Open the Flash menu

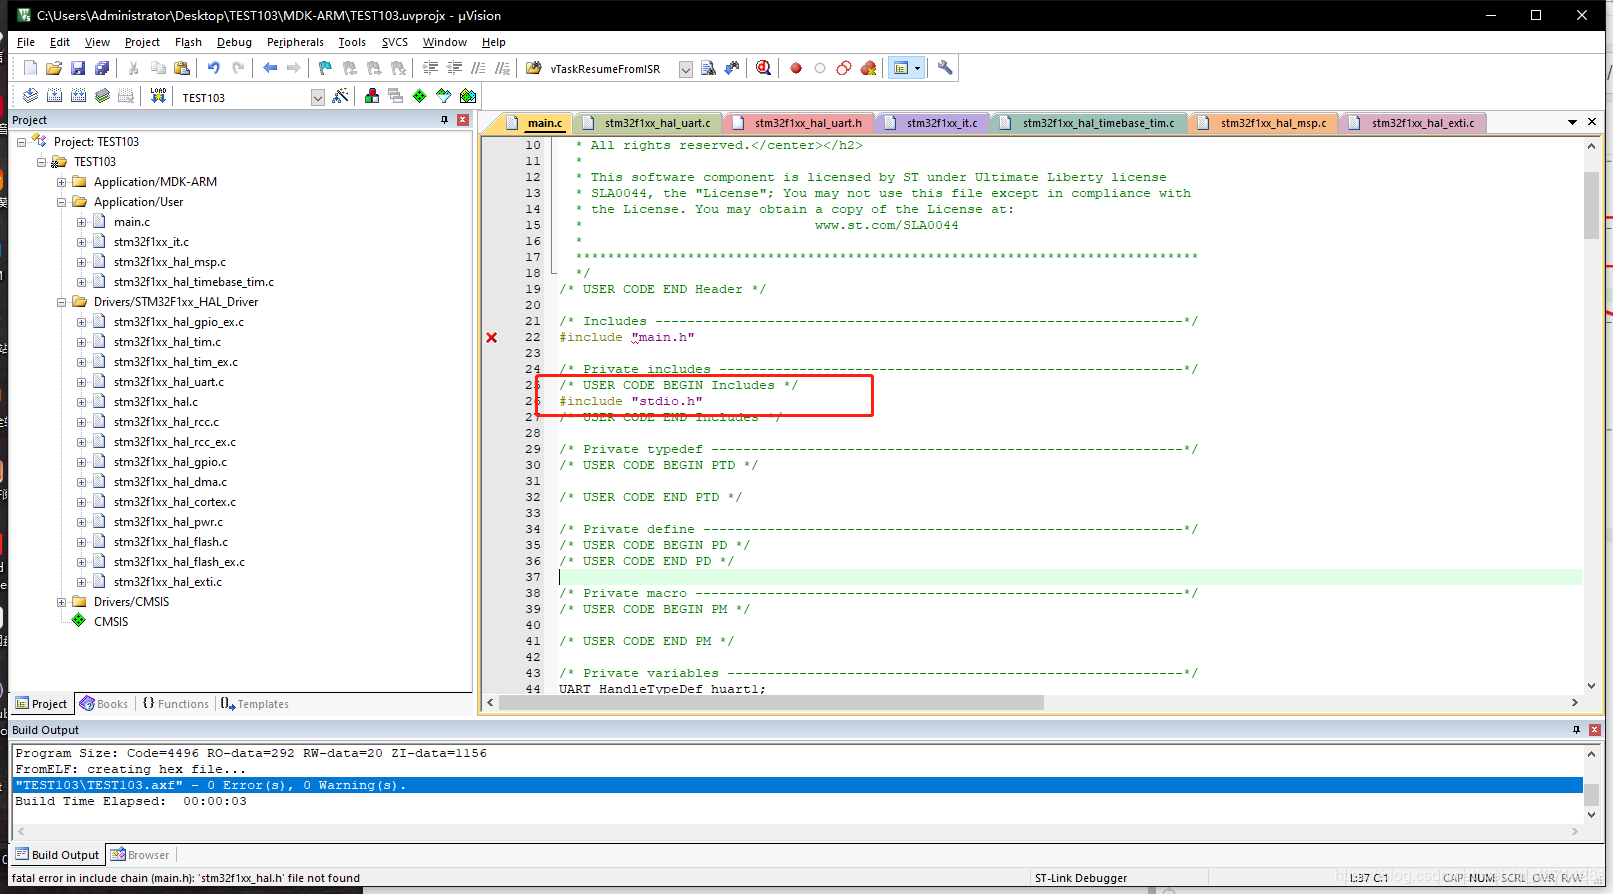pos(188,42)
